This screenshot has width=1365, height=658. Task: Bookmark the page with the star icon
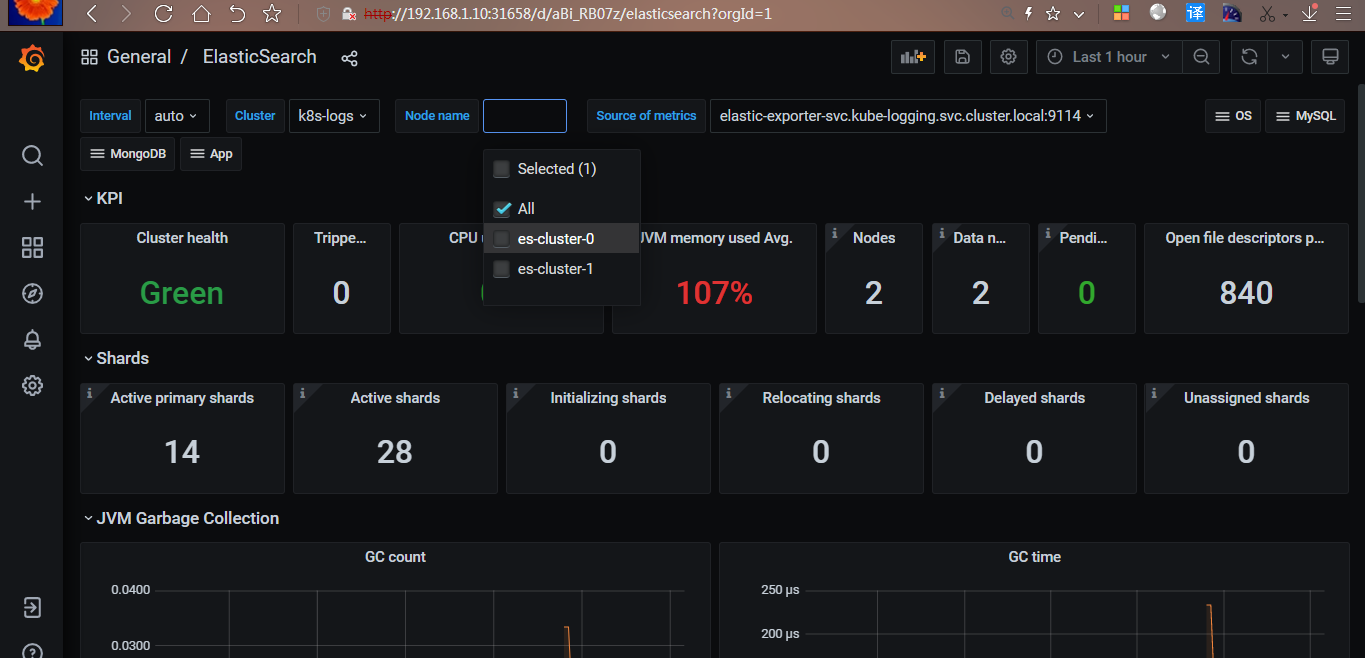271,14
